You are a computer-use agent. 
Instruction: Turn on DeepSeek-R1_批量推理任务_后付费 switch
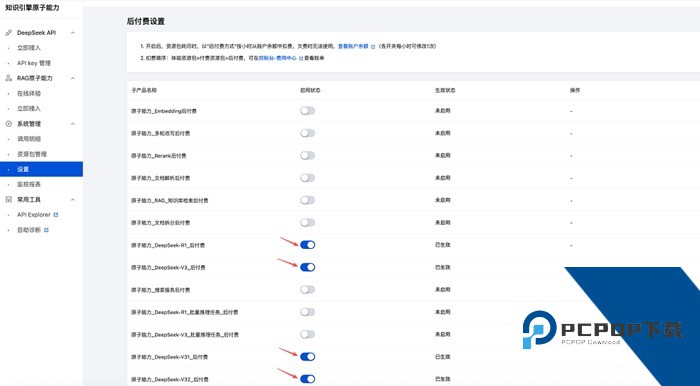tap(308, 312)
